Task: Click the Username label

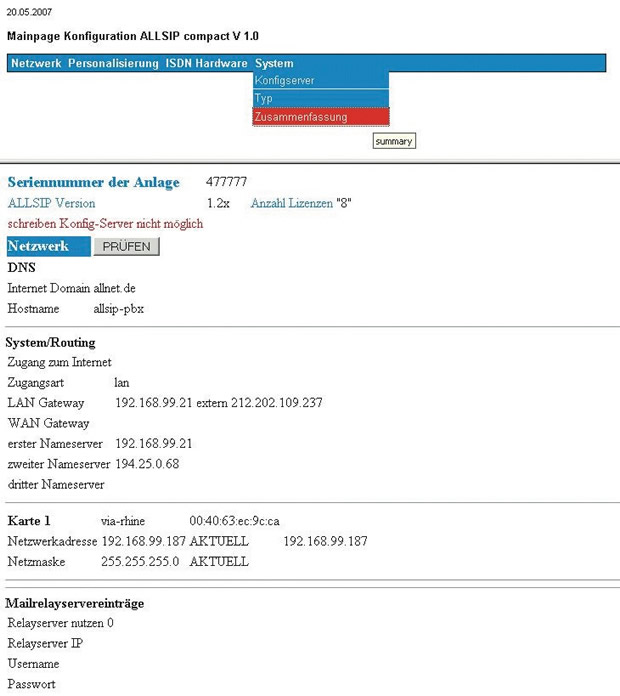Action: [33, 664]
